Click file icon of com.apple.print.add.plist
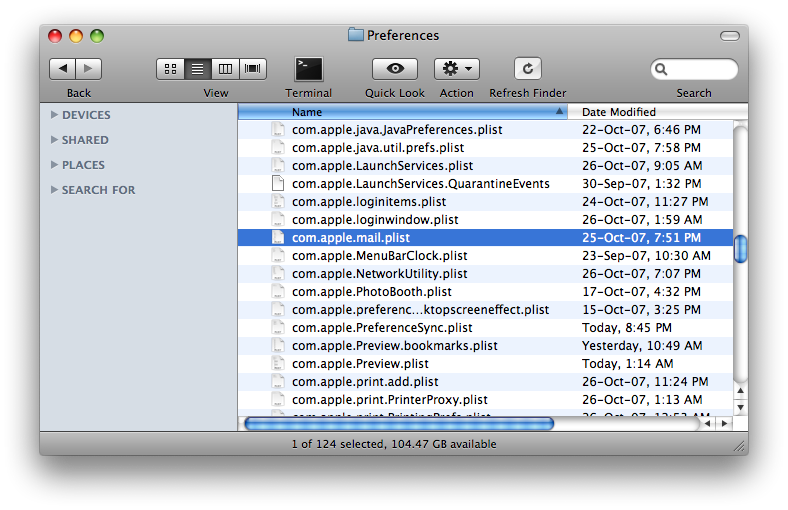The height and width of the screenshot is (510, 788). (x=278, y=381)
